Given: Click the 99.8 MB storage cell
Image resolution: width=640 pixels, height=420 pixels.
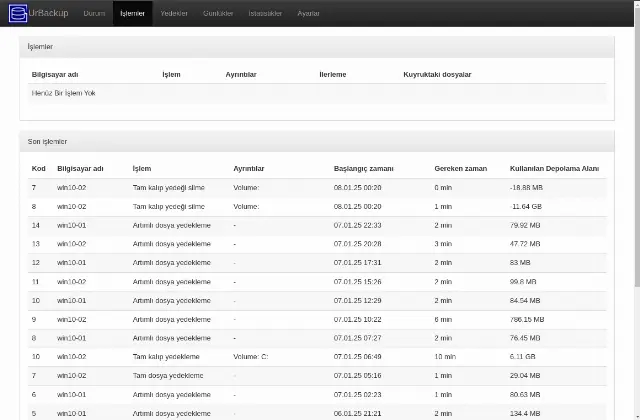Looking at the screenshot, I should click(523, 282).
